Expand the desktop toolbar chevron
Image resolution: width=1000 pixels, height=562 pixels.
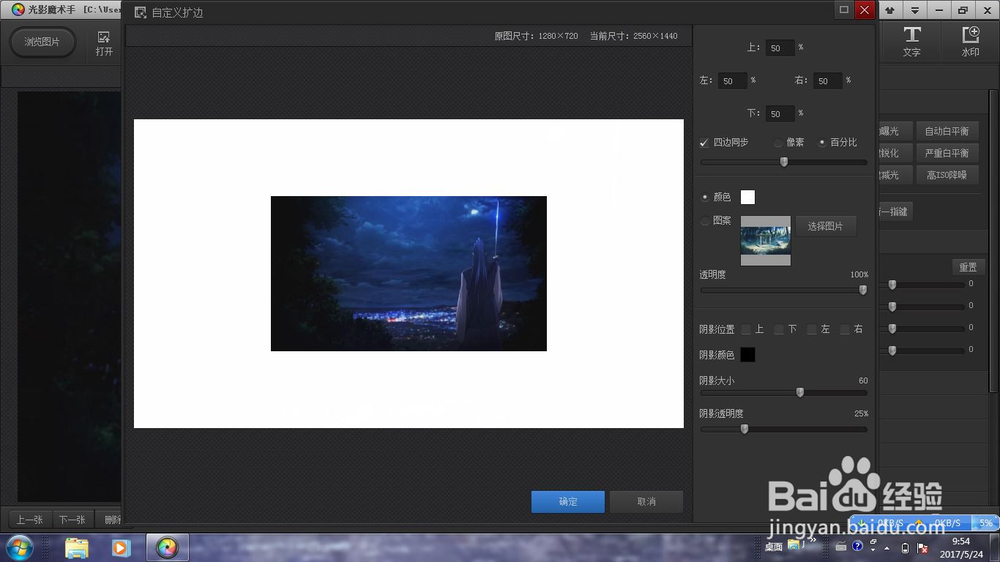click(812, 541)
